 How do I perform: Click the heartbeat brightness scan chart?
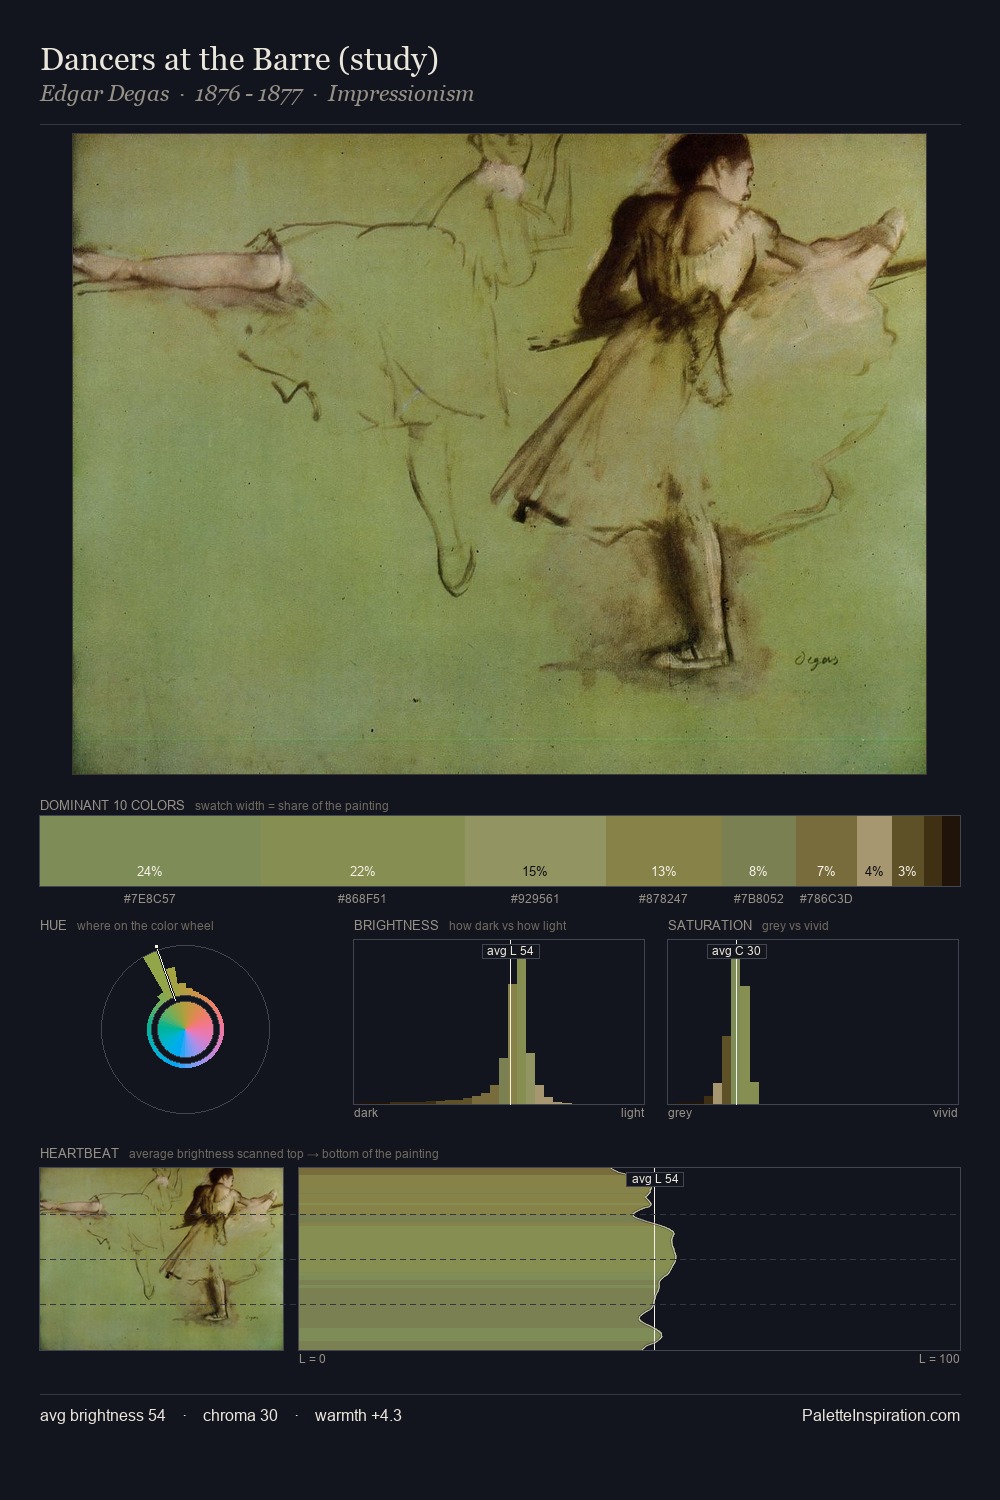(x=629, y=1259)
